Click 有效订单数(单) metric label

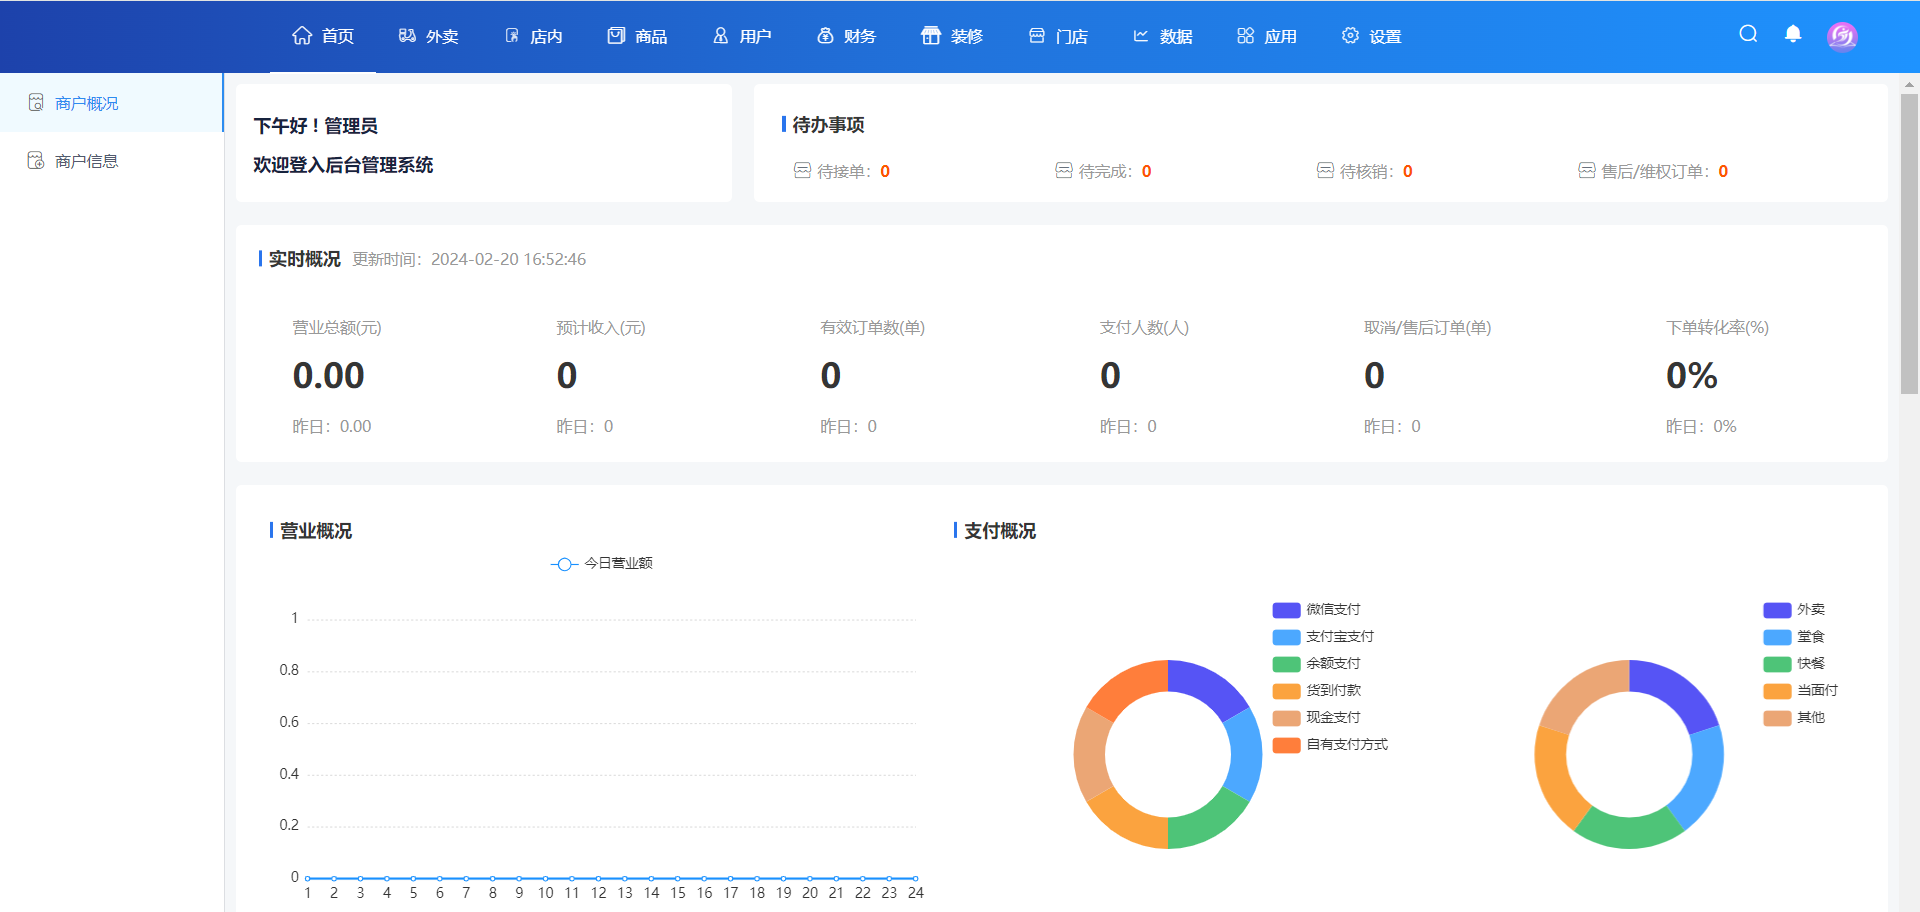pos(872,327)
